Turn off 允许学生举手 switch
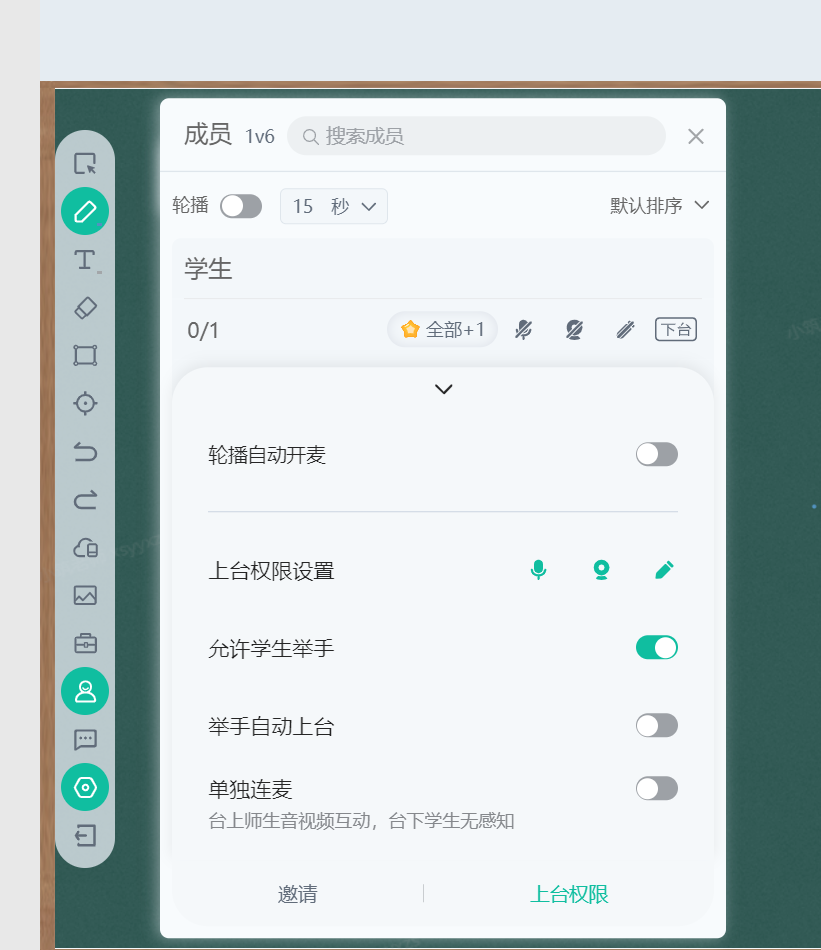Screen dimensions: 821x950 coord(657,648)
